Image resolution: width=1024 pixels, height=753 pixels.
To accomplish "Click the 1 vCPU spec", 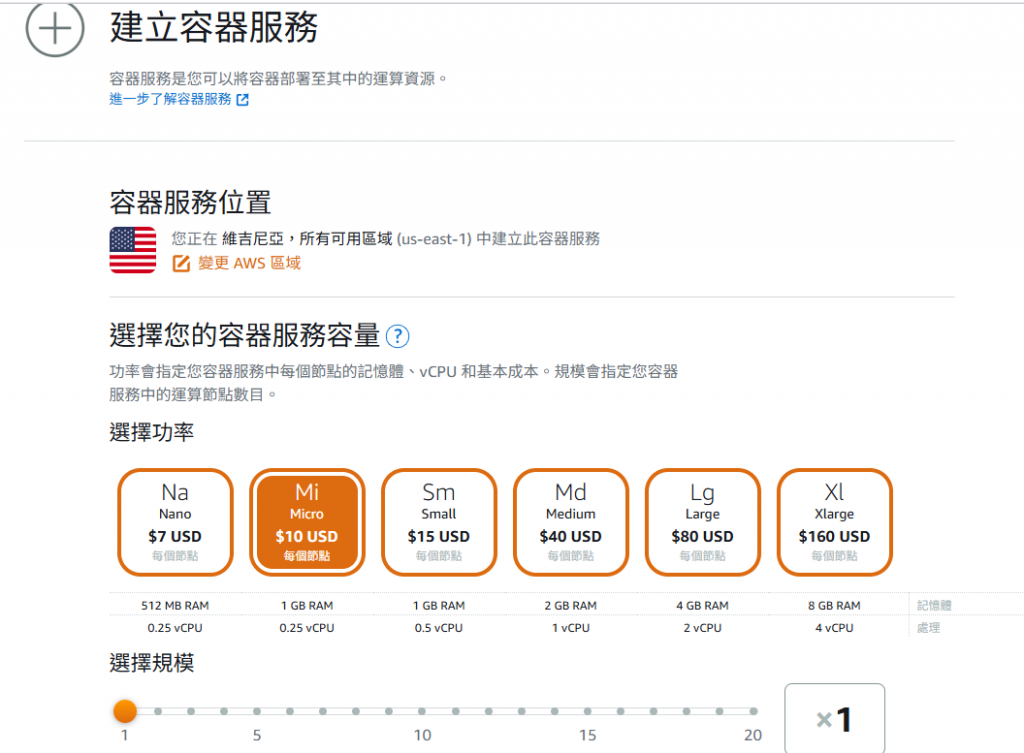I will (x=571, y=628).
